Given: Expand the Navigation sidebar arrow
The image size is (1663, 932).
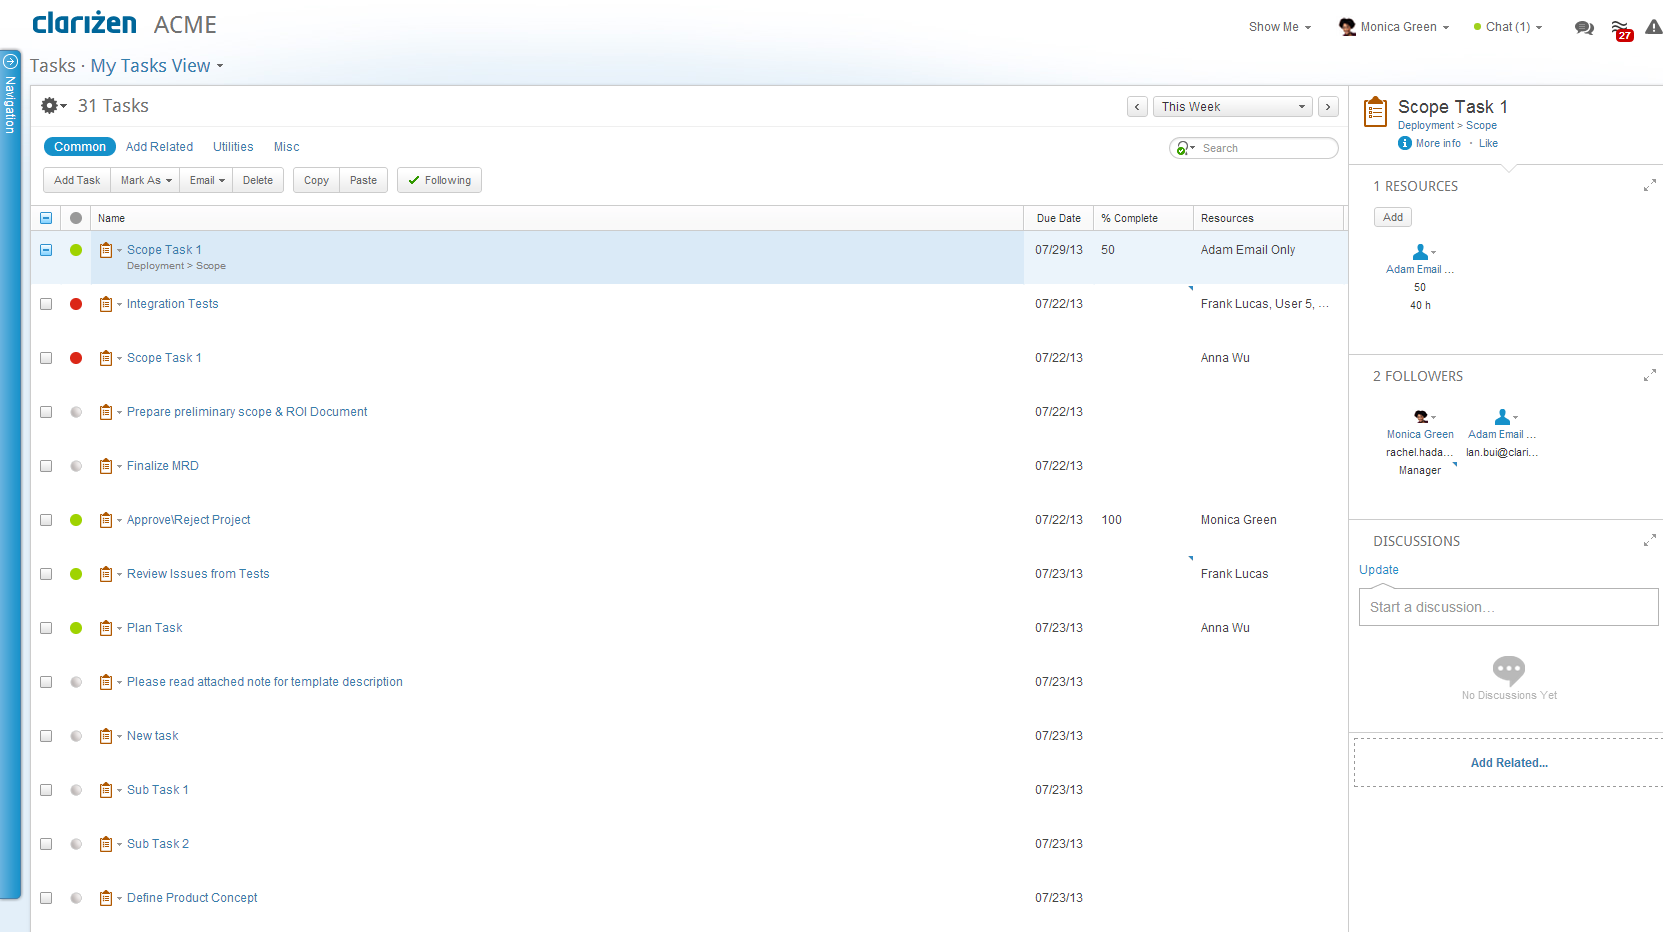Looking at the screenshot, I should [10, 61].
